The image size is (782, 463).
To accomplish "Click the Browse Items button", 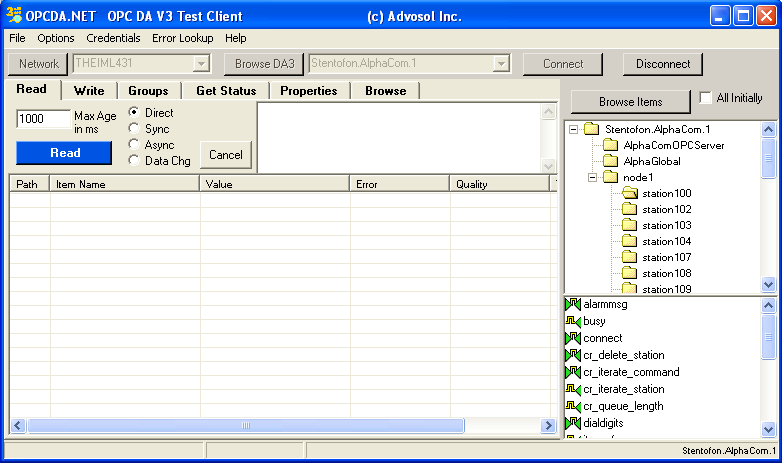I will click(x=630, y=101).
